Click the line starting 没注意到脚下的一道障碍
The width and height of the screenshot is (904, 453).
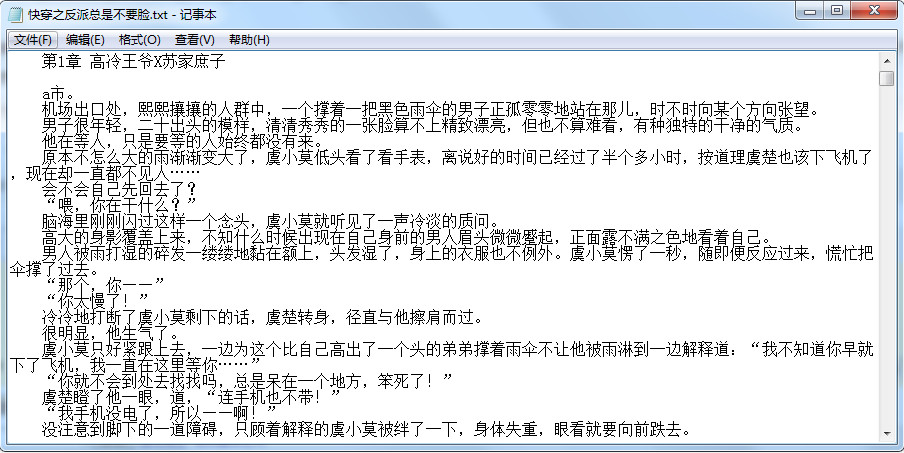coord(366,428)
